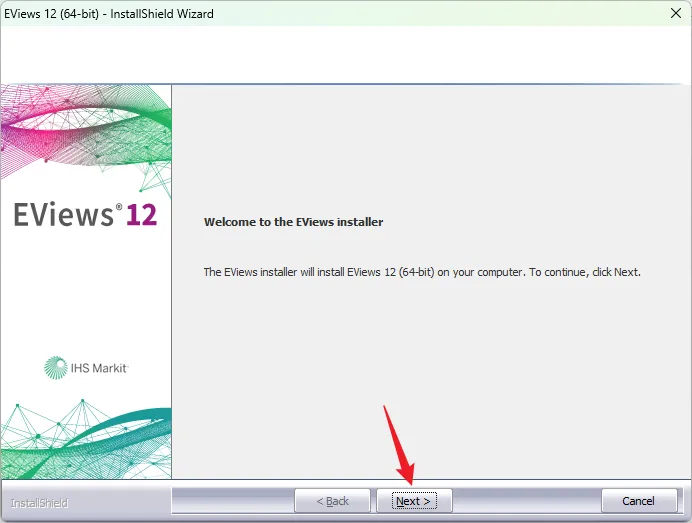Click the installer description sentence
This screenshot has width=692, height=523.
(x=422, y=272)
